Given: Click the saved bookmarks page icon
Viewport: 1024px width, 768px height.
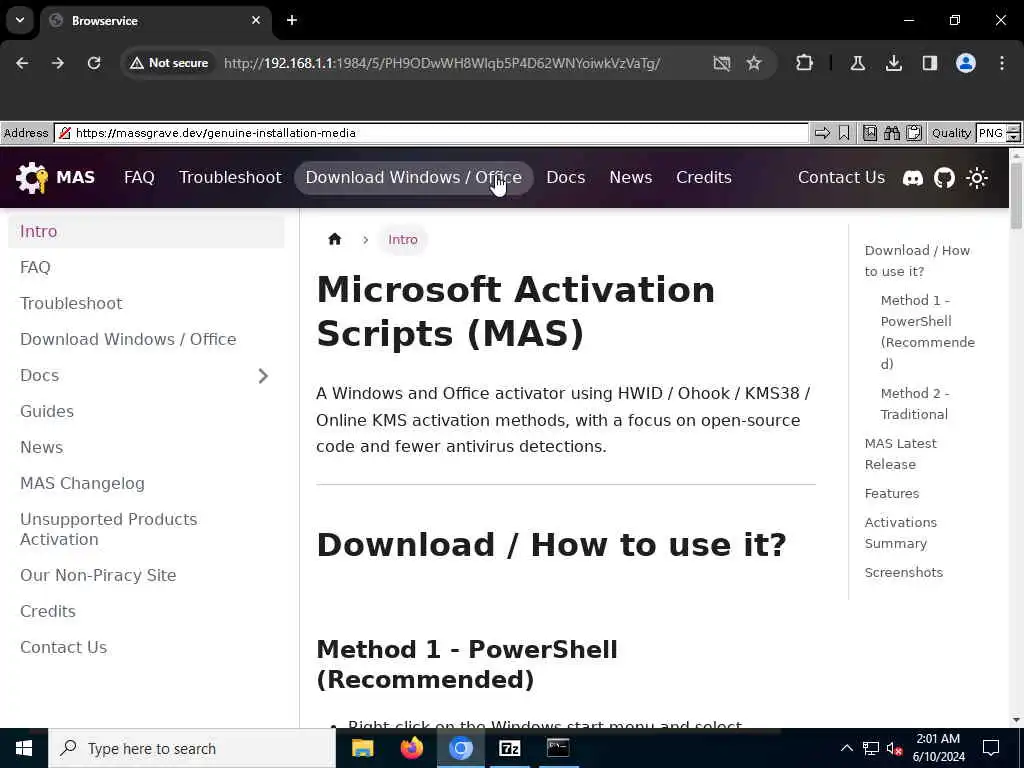Looking at the screenshot, I should [x=870, y=133].
